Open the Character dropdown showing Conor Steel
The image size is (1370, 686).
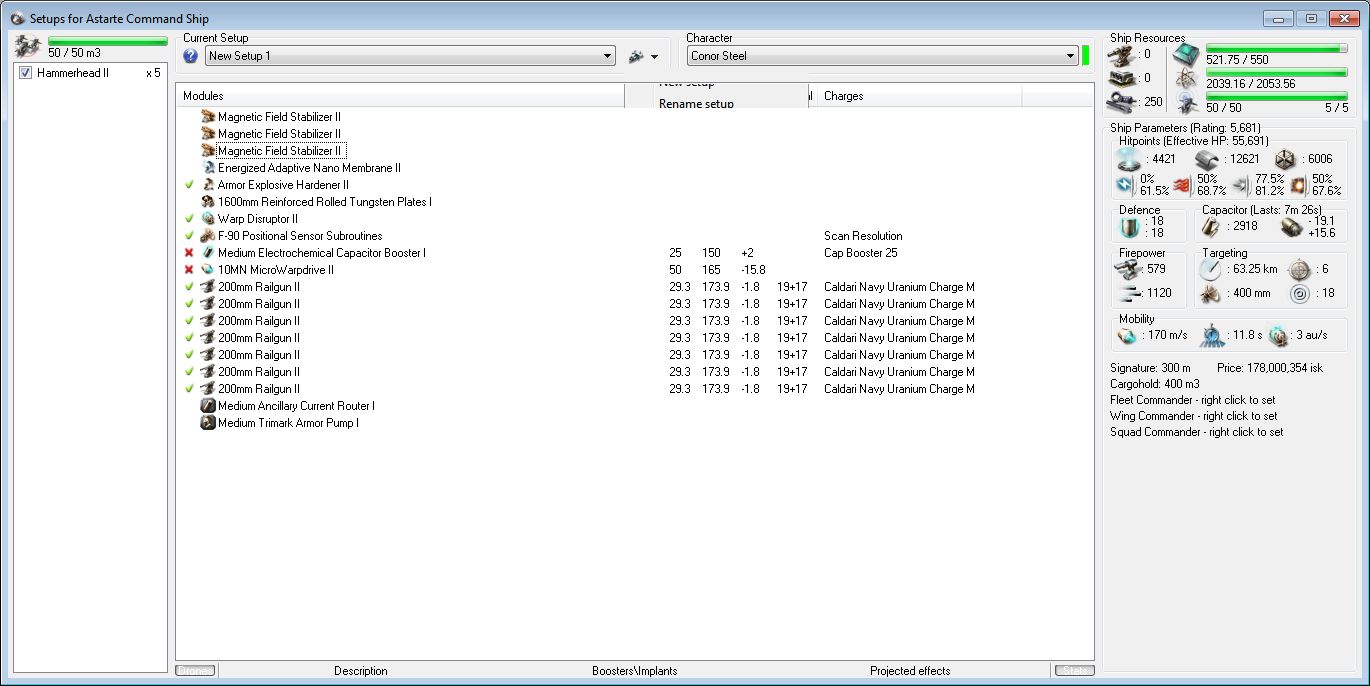[x=882, y=56]
